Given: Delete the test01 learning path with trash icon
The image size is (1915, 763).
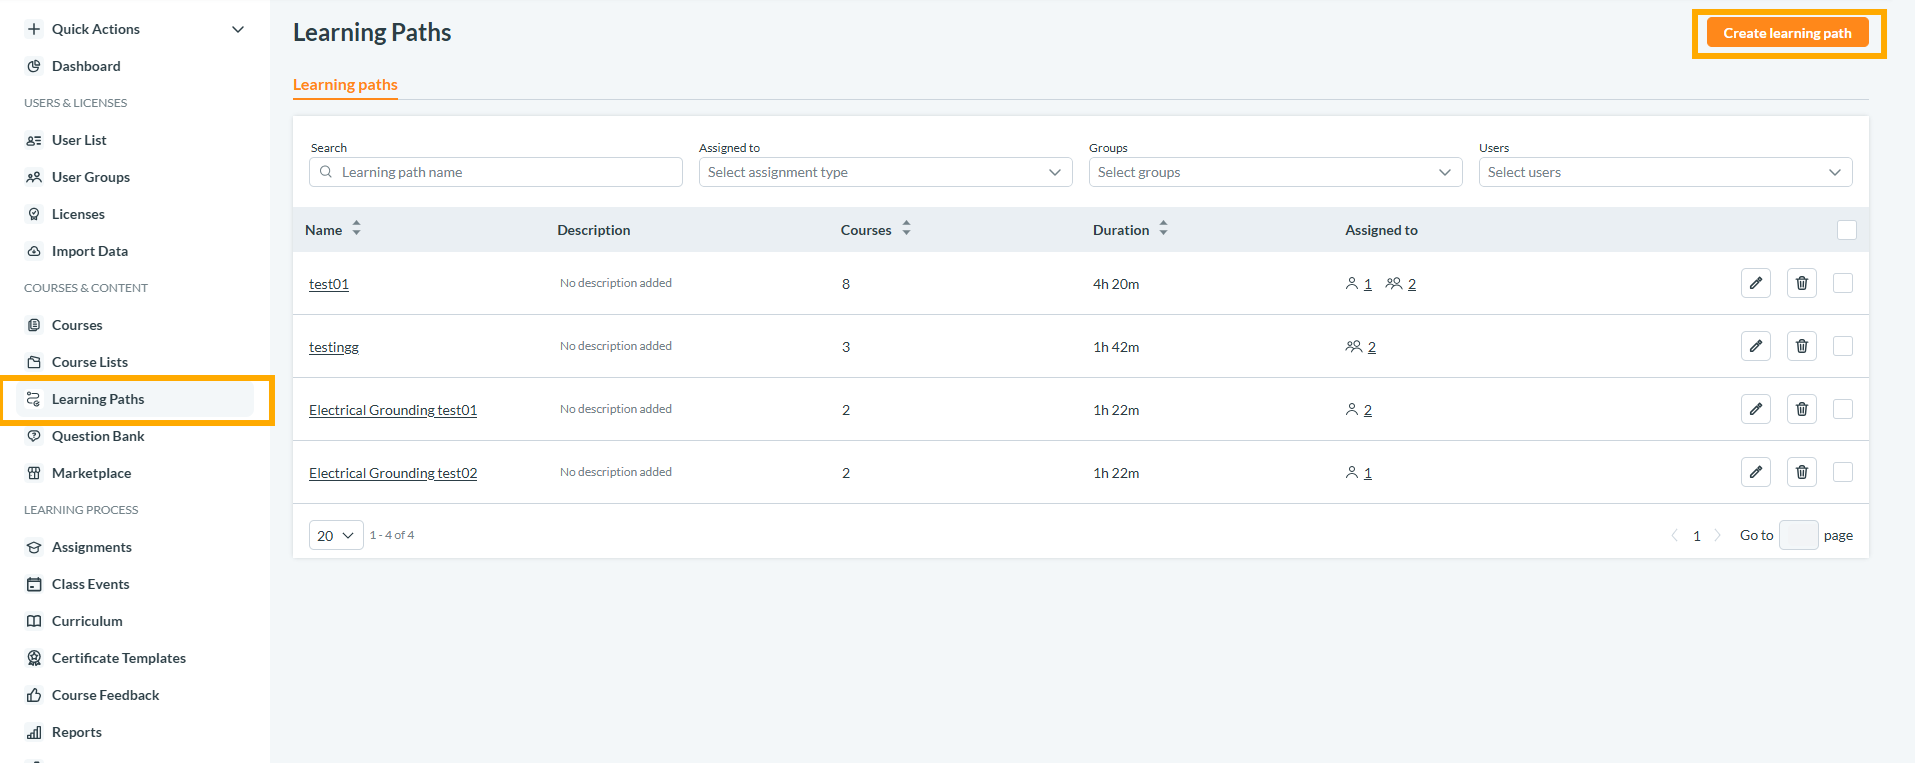Looking at the screenshot, I should point(1801,283).
